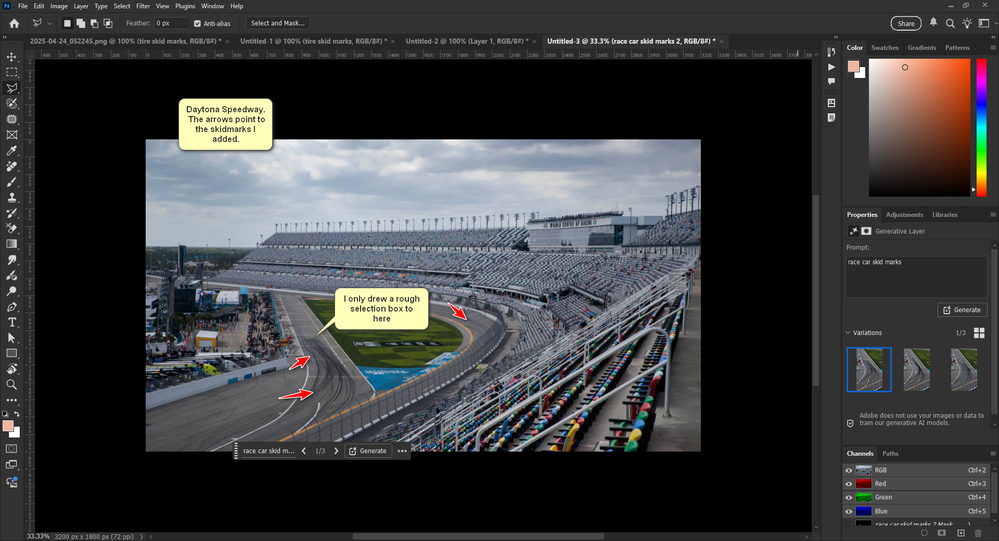Screen dimensions: 999x541
Task: Select the Rectangle shape tool
Action: pos(11,353)
